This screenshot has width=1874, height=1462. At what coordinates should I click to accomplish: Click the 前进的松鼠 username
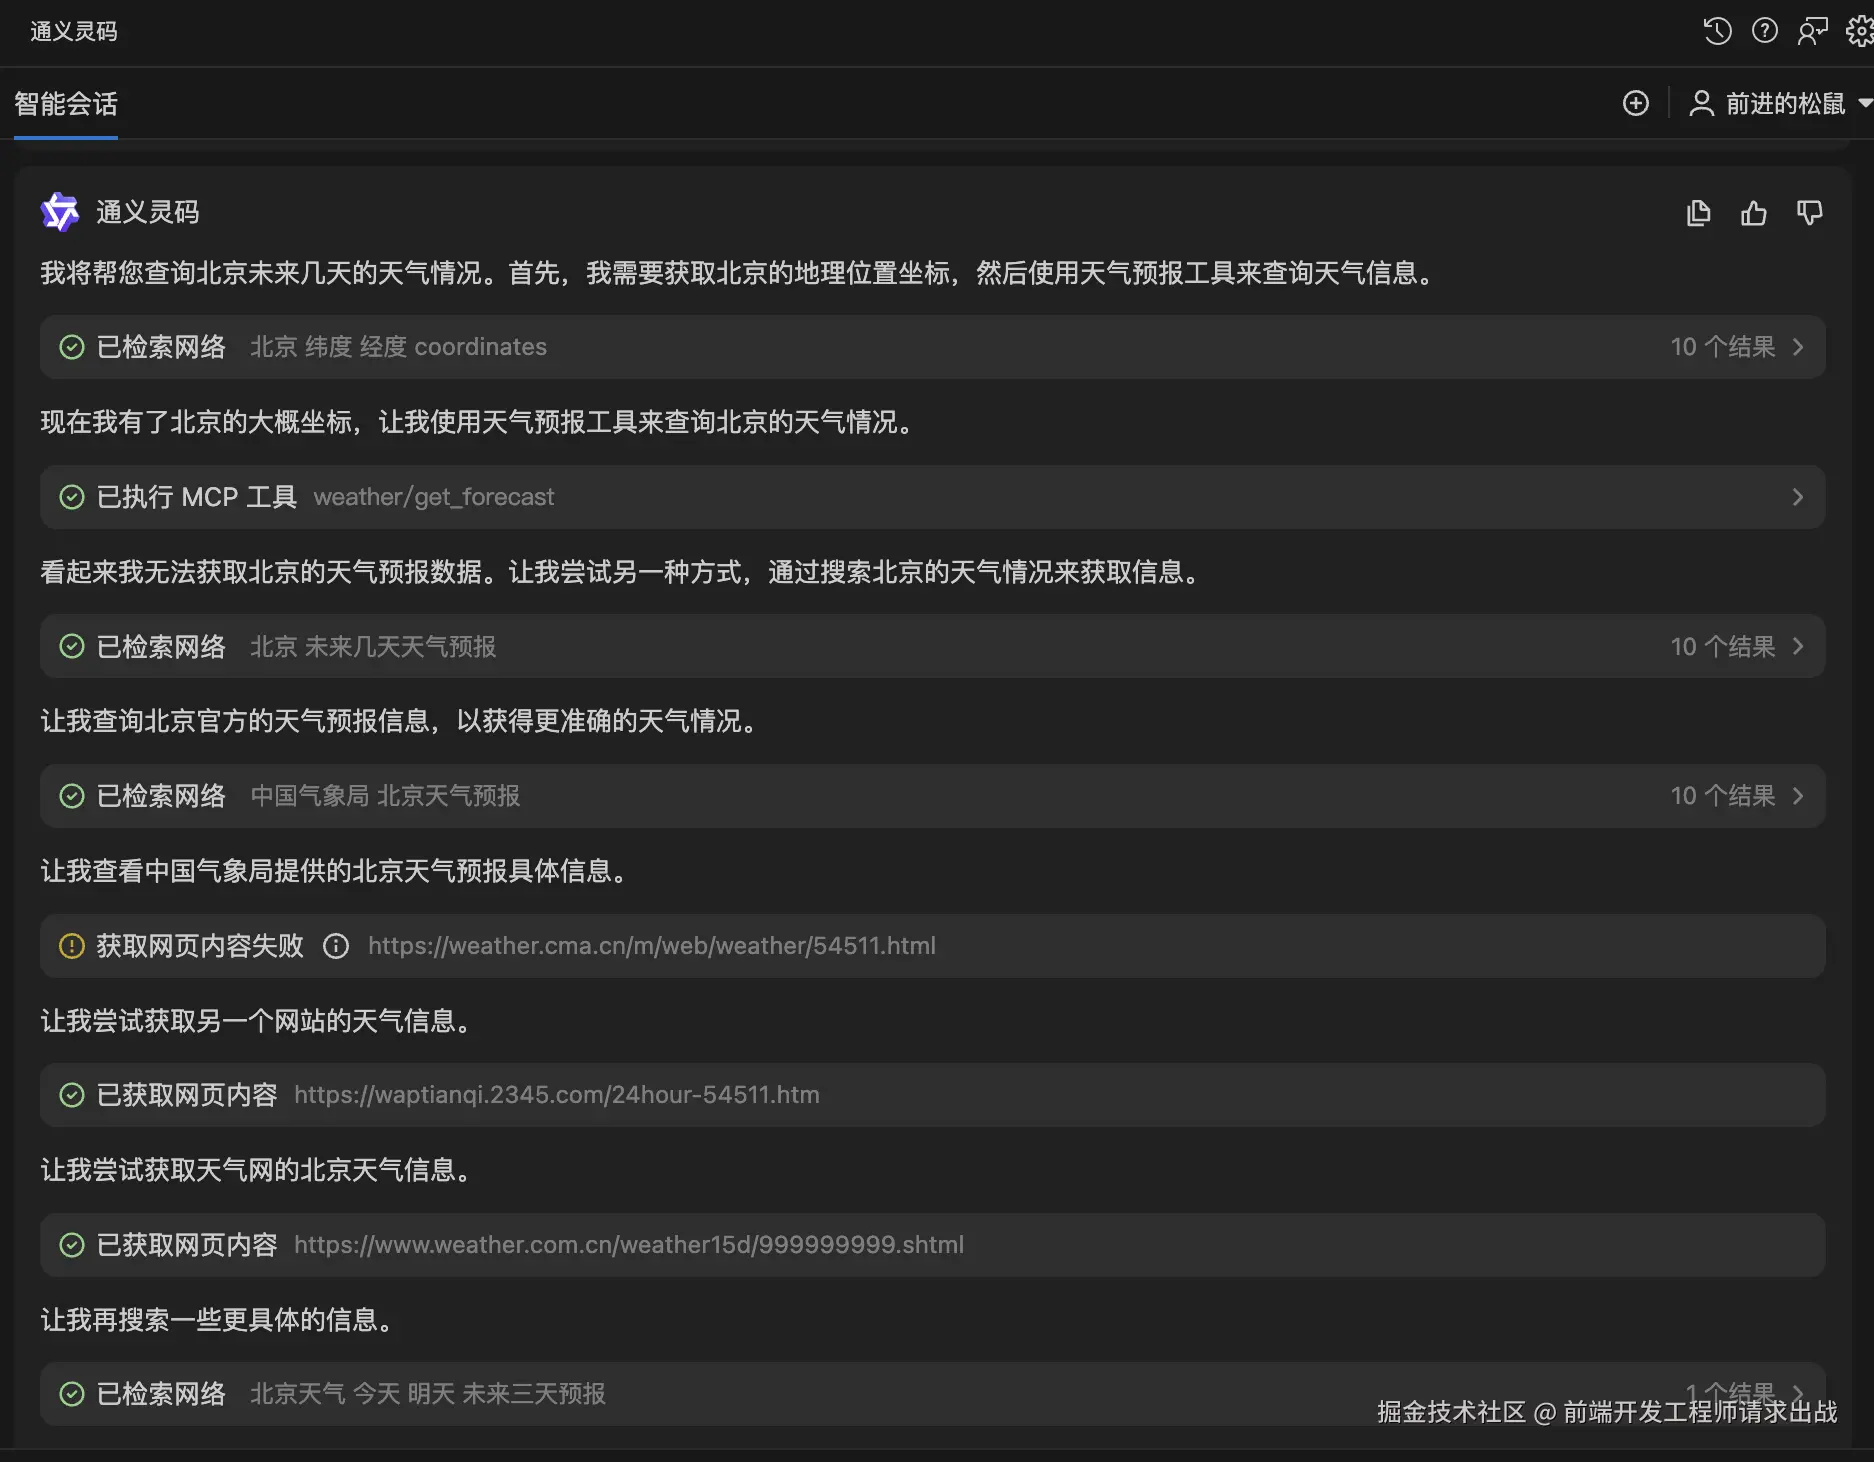(x=1785, y=103)
